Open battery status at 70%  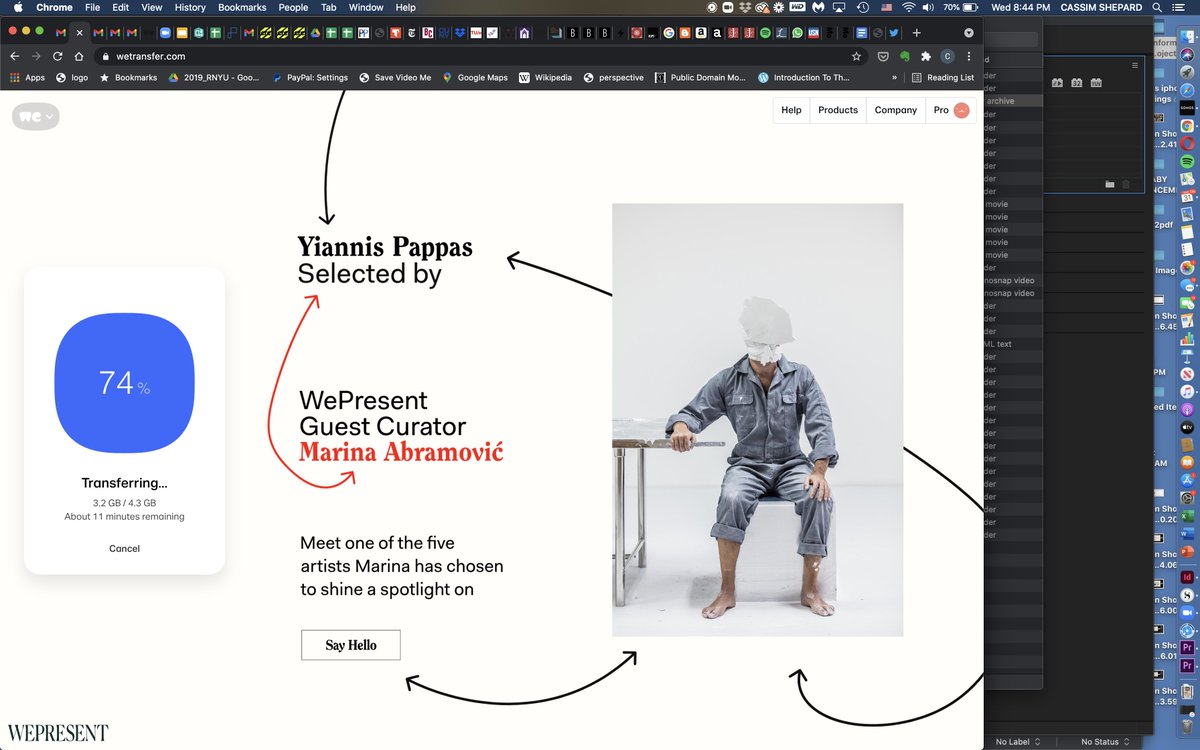tap(960, 7)
